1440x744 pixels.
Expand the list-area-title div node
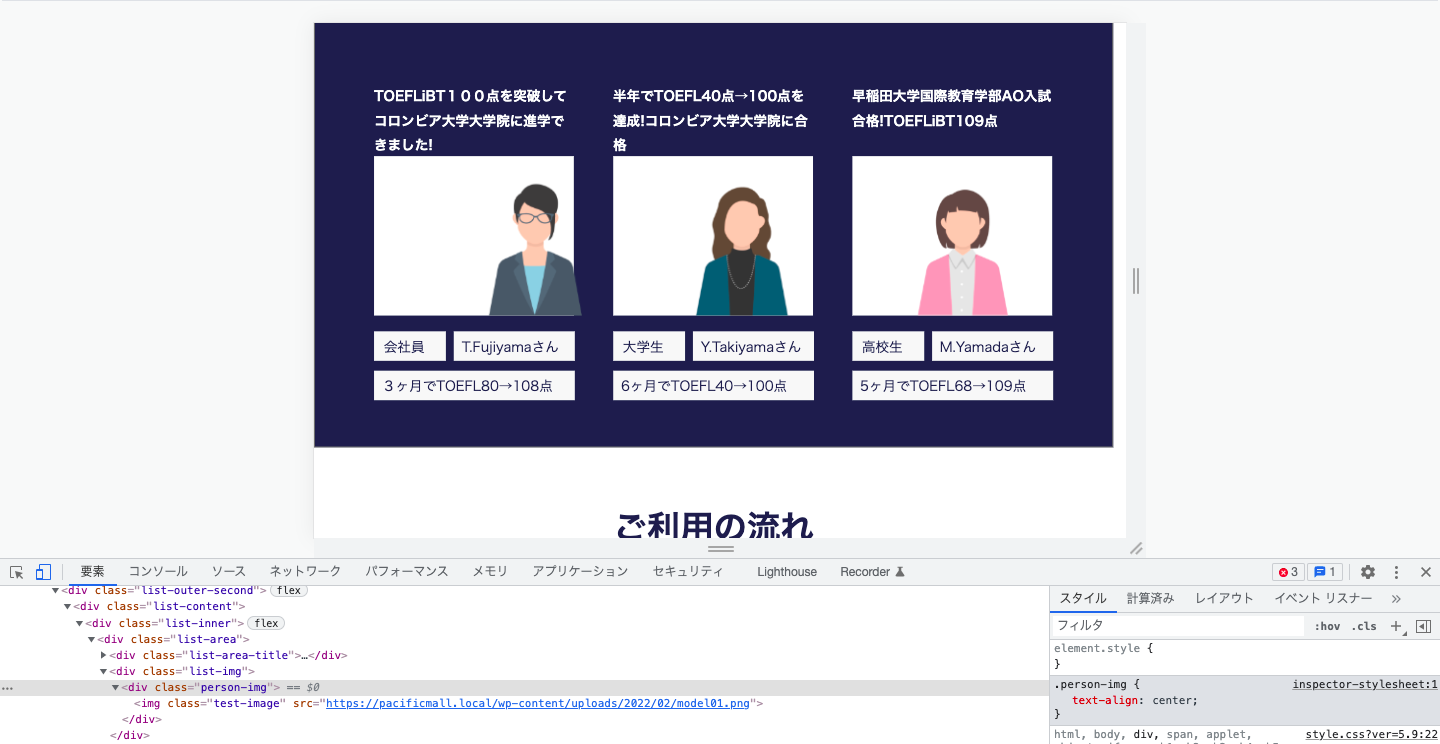point(103,654)
